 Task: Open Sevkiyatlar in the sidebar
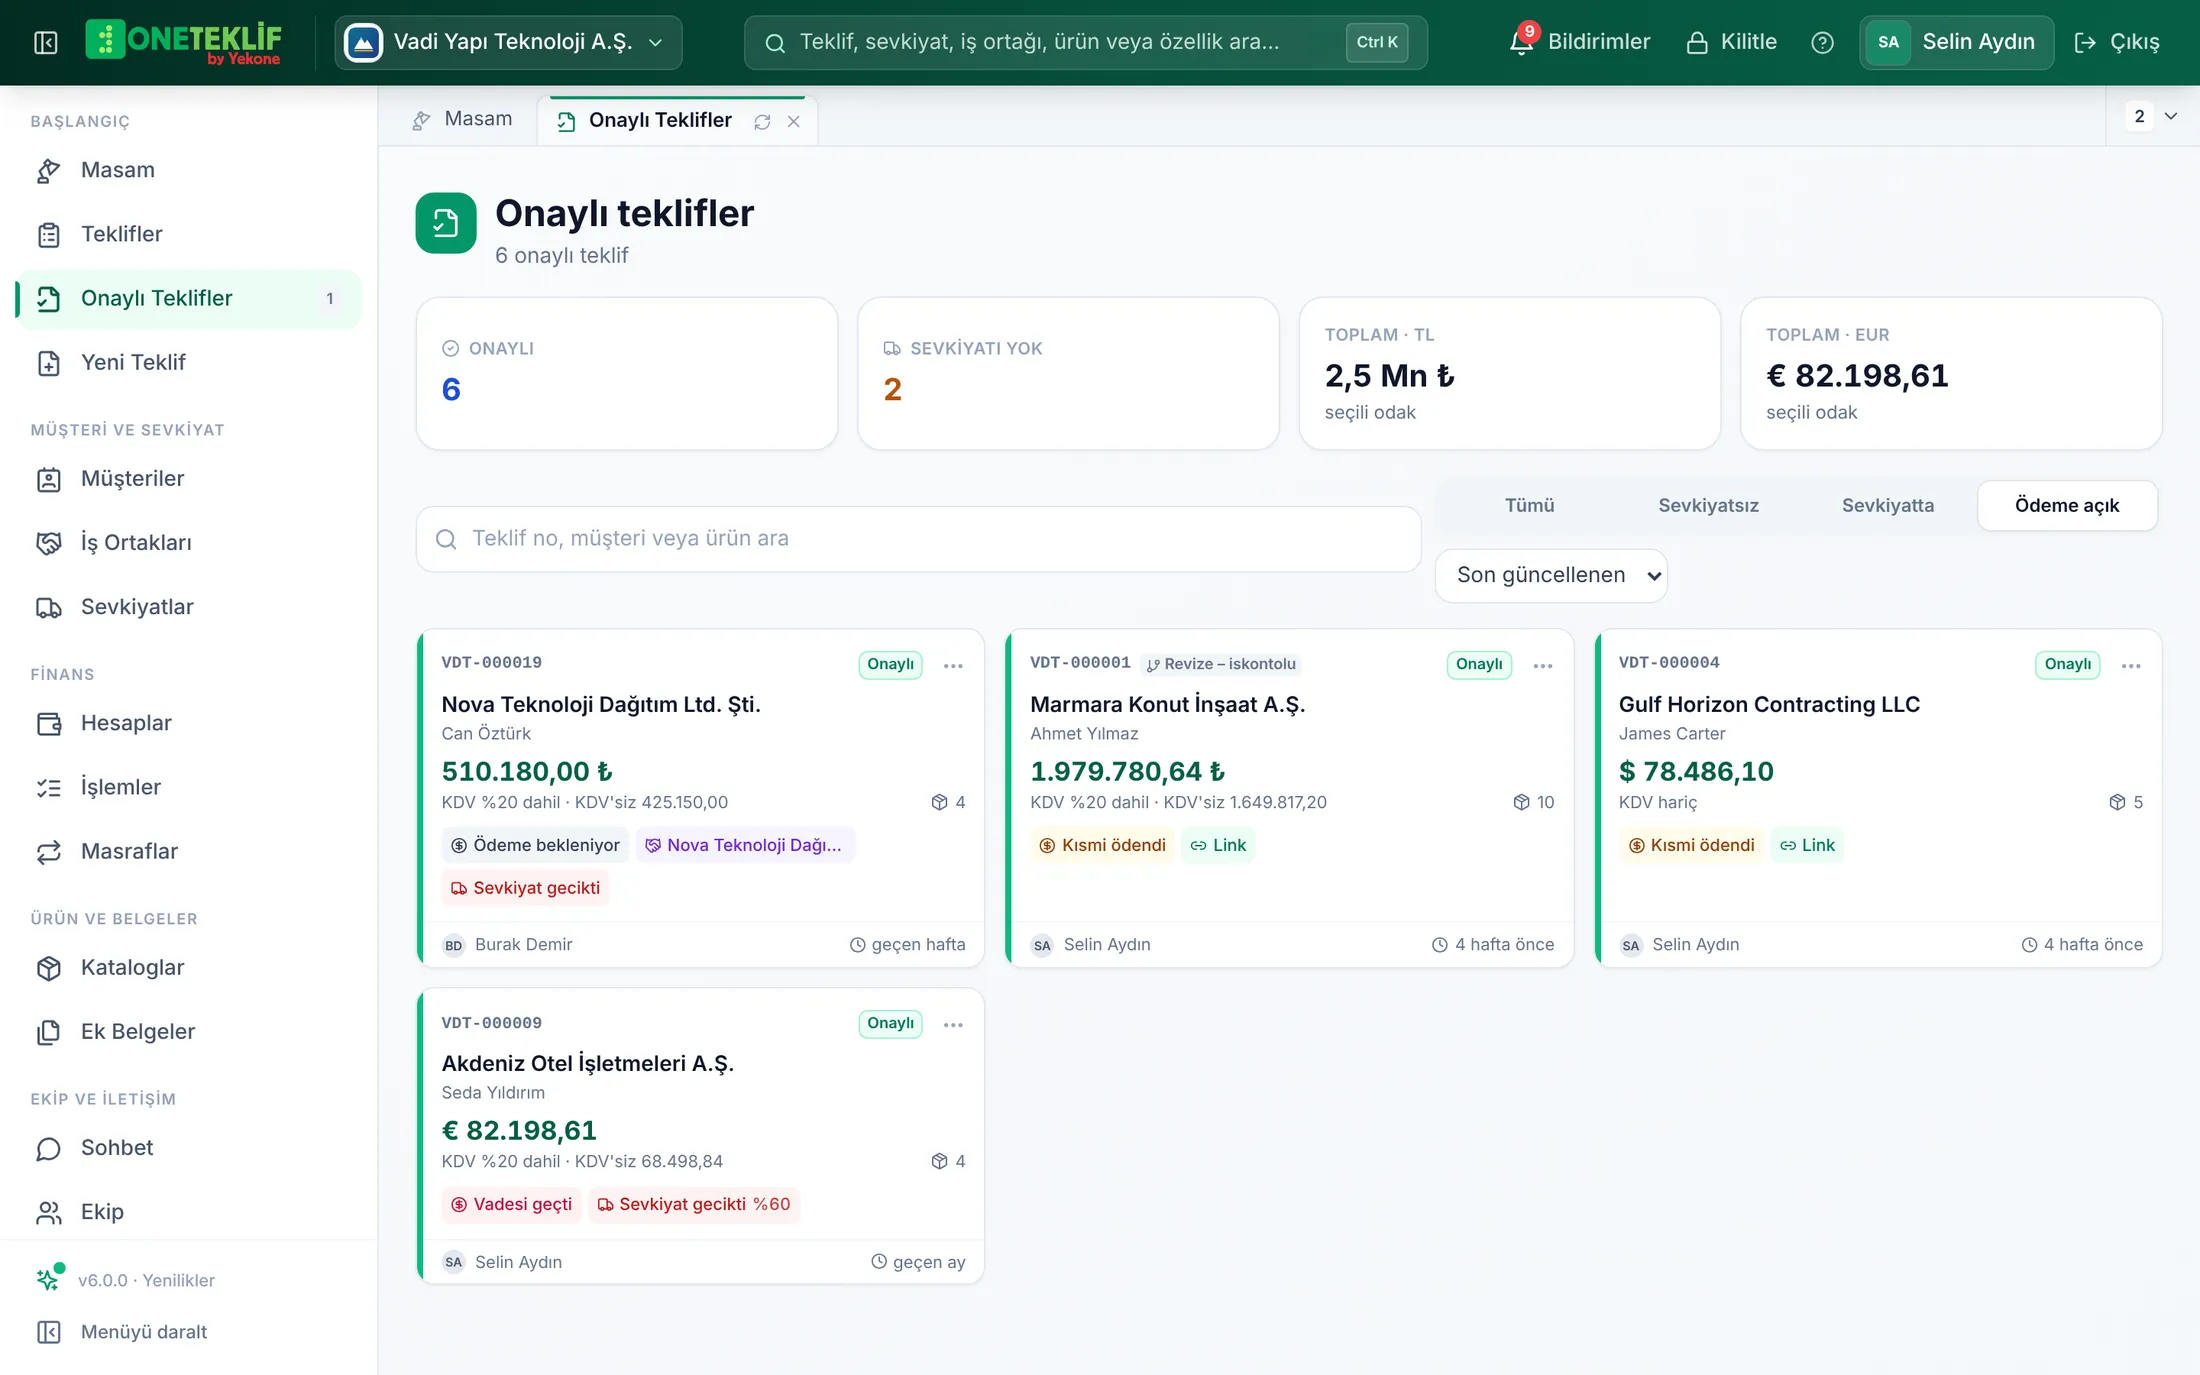tap(189, 607)
